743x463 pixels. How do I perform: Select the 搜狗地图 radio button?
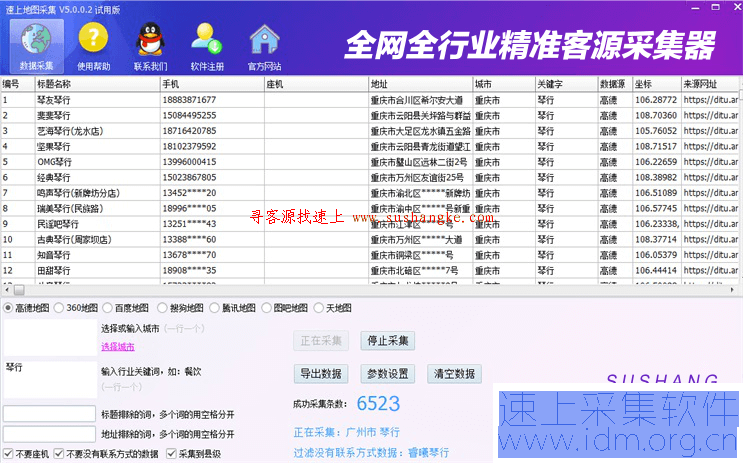click(162, 308)
